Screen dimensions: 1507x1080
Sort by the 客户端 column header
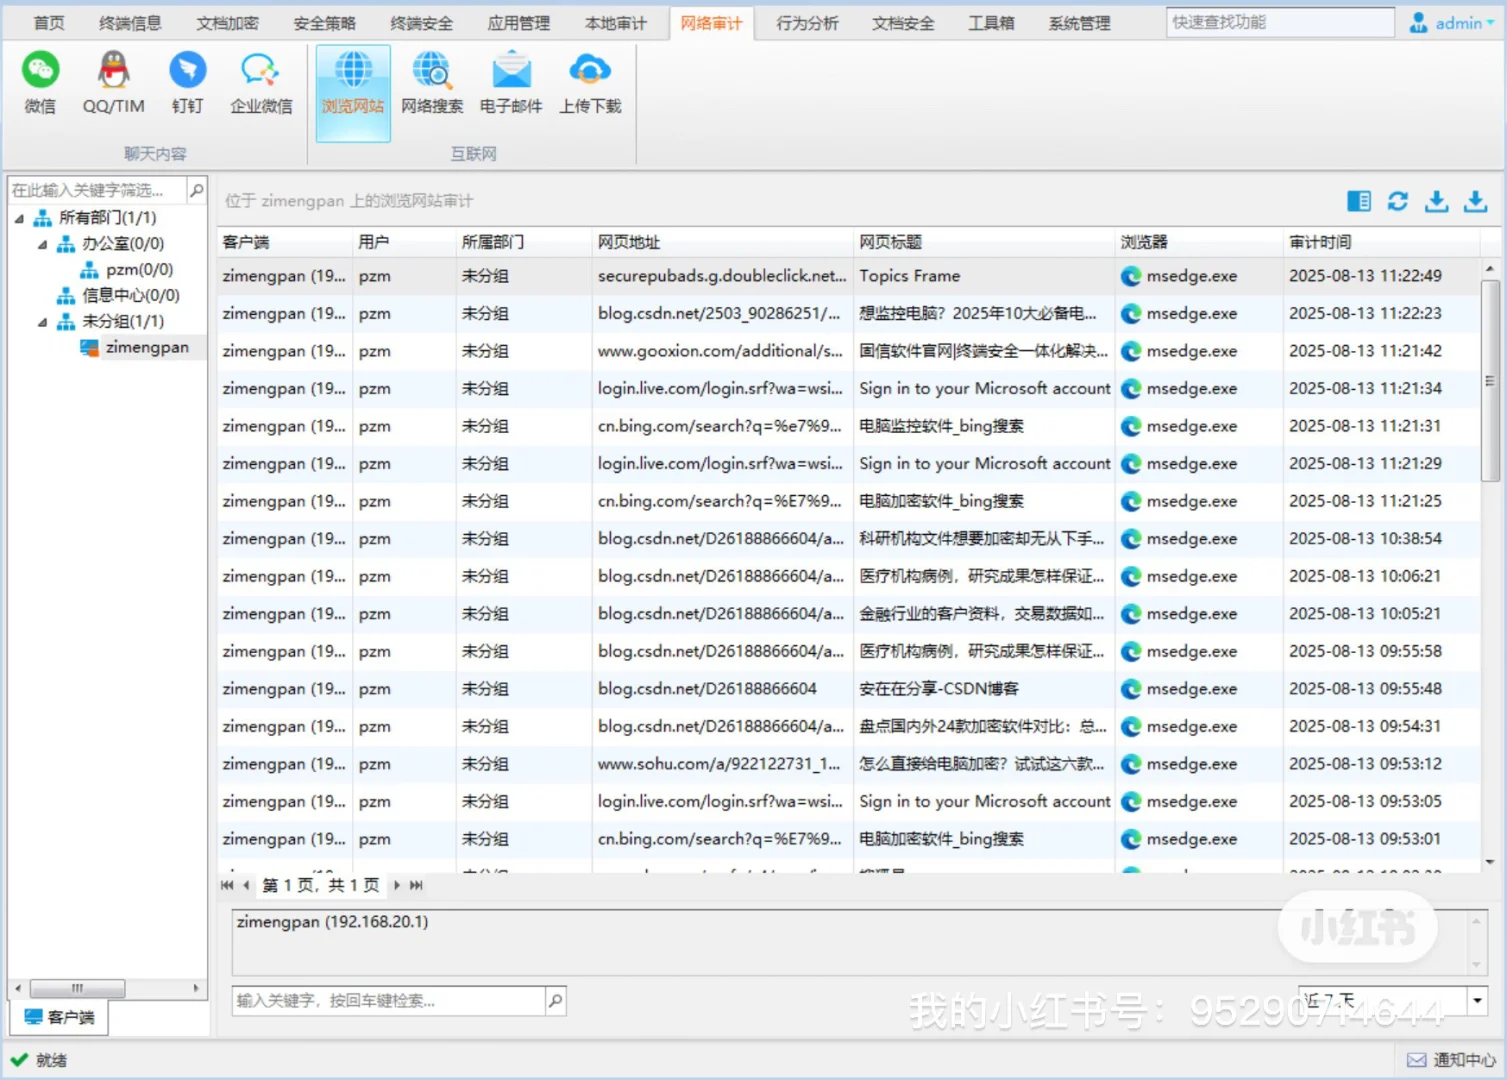[285, 242]
